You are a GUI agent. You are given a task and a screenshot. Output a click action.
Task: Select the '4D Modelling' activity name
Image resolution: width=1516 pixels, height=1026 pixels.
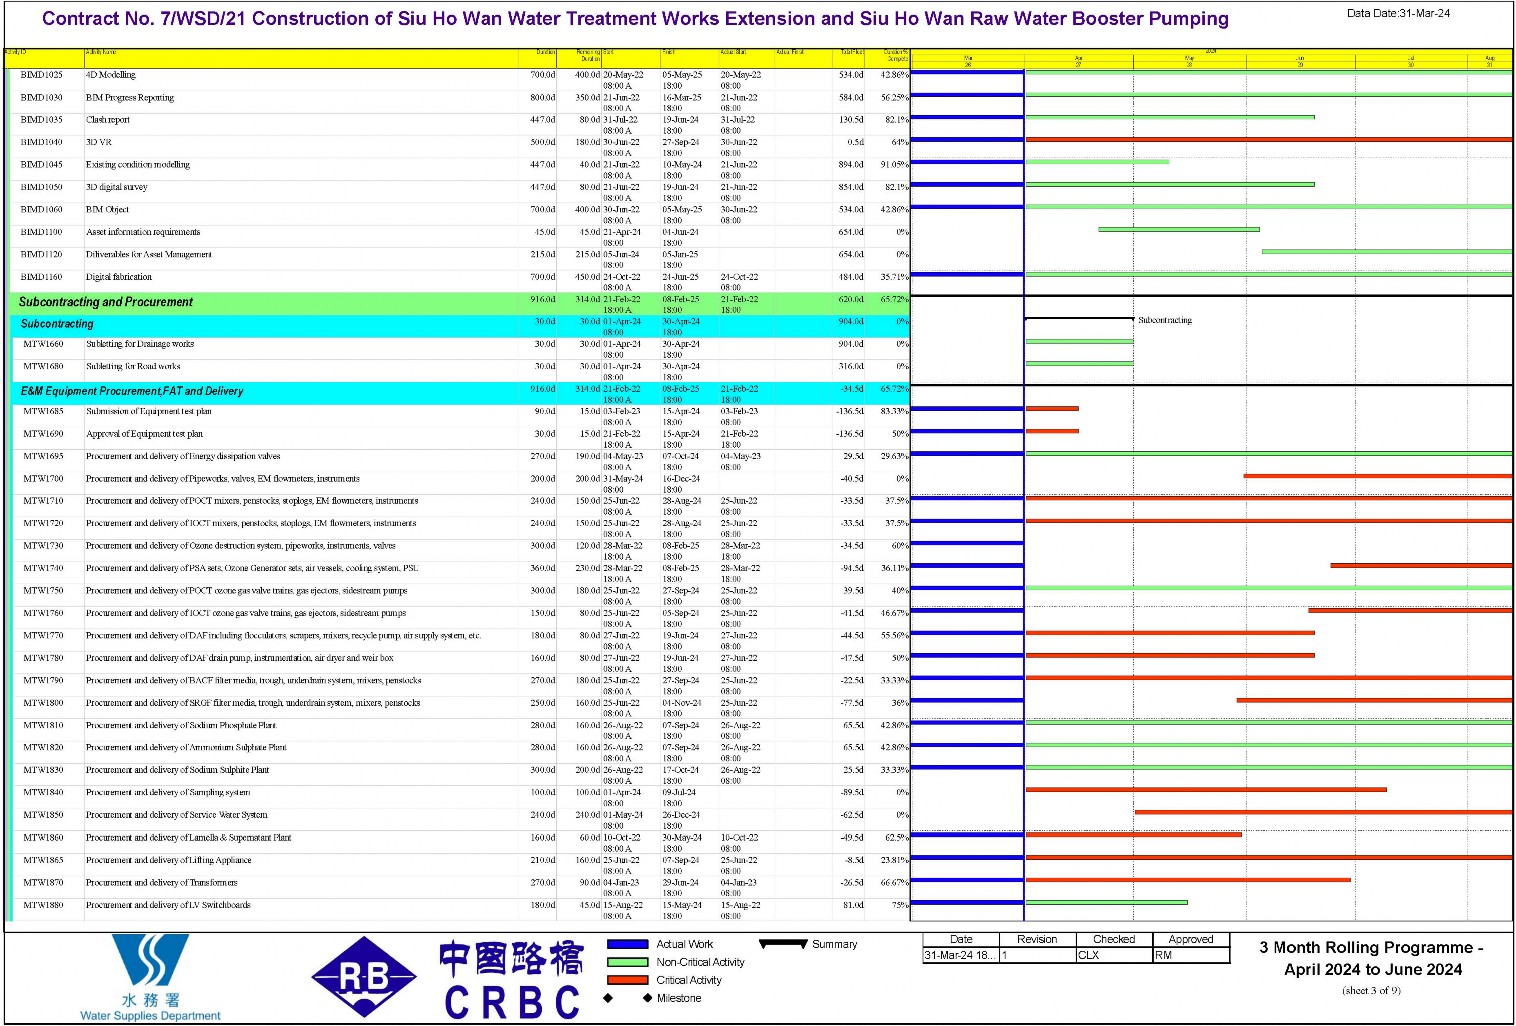pyautogui.click(x=110, y=75)
